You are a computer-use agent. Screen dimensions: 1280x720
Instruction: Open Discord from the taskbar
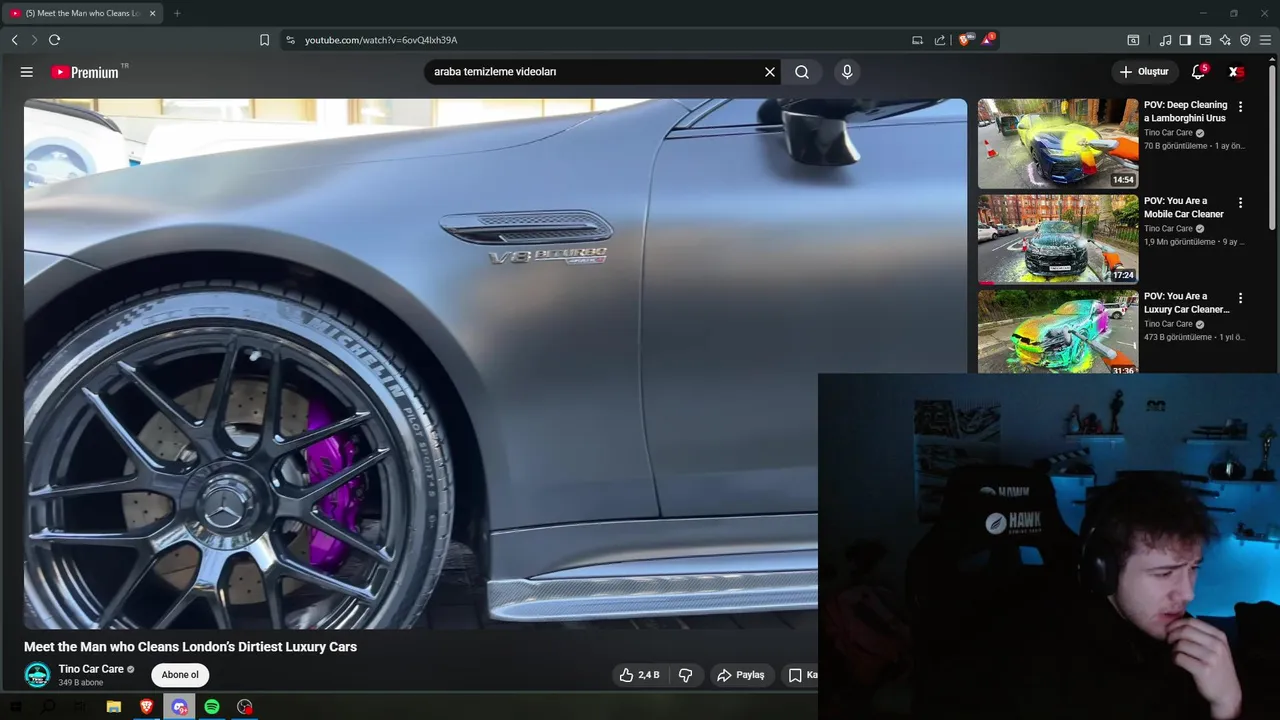coord(179,707)
